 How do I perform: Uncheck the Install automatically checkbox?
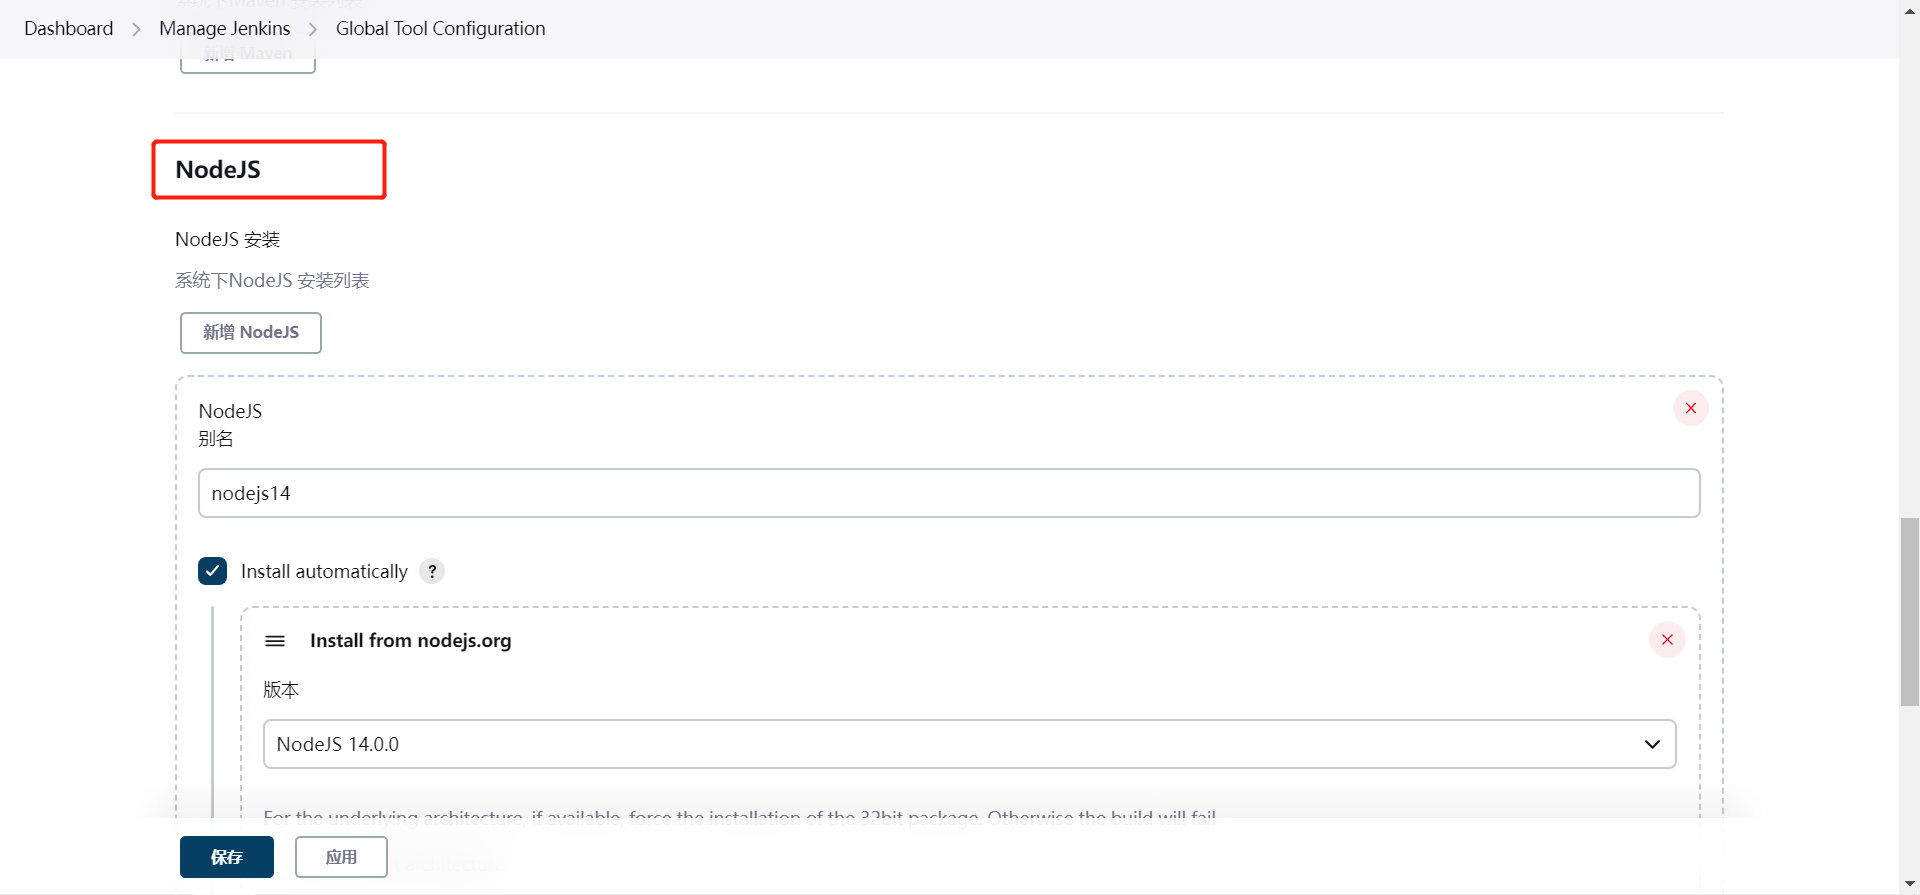tap(212, 571)
